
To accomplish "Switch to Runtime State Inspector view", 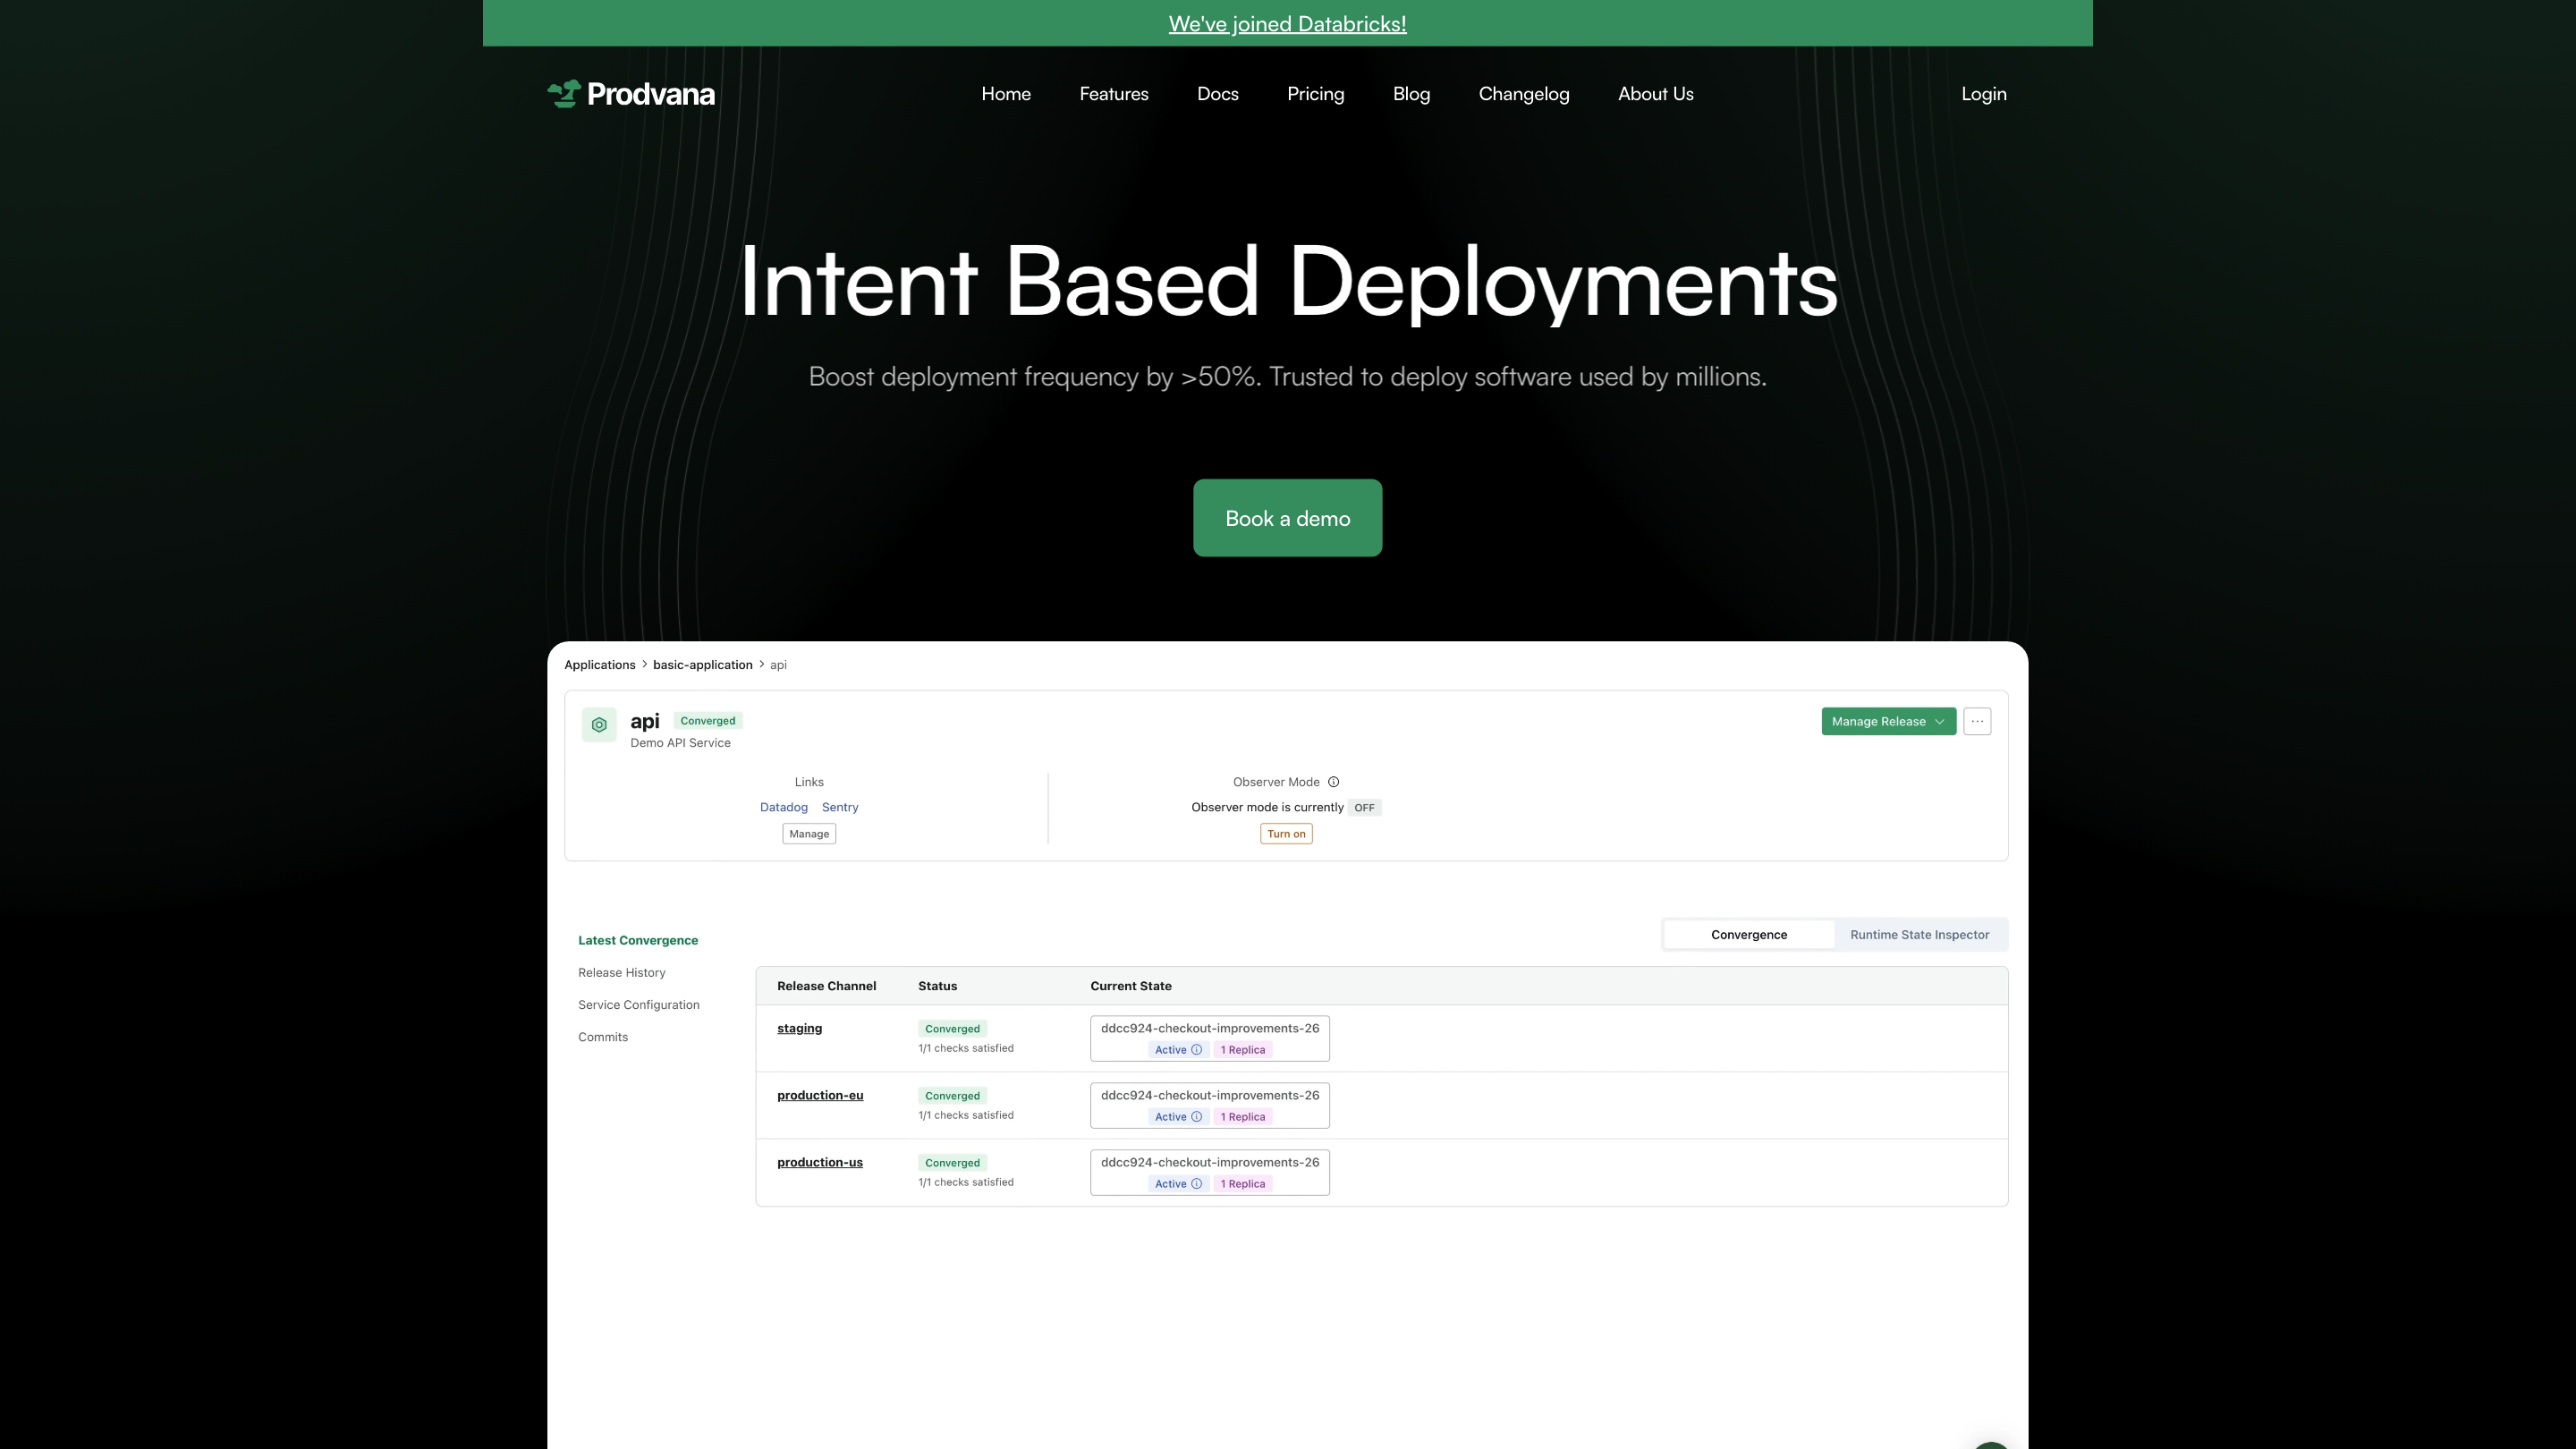I will [x=1919, y=935].
